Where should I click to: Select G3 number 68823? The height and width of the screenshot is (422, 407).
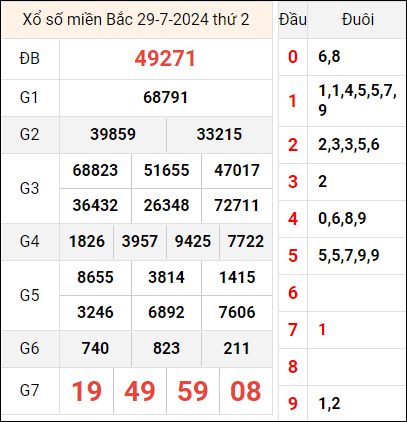click(95, 170)
